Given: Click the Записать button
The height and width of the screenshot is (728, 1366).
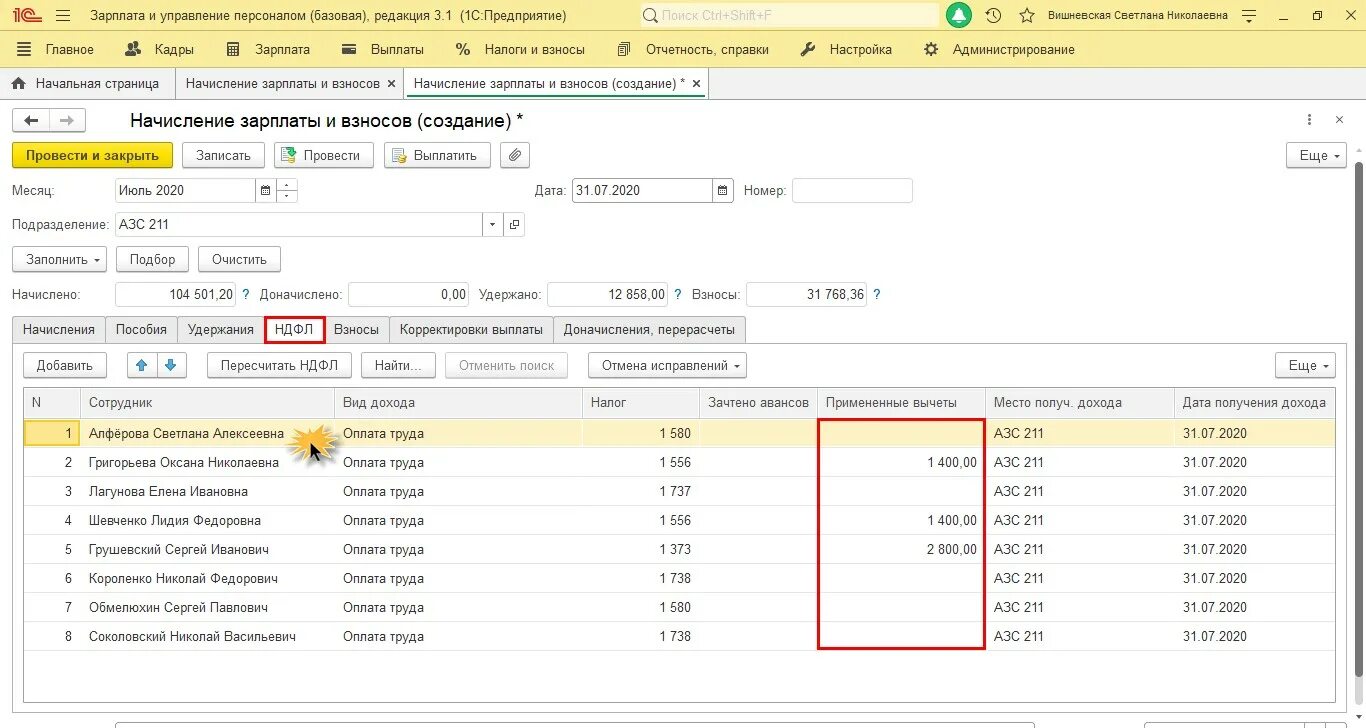Looking at the screenshot, I should pos(223,155).
